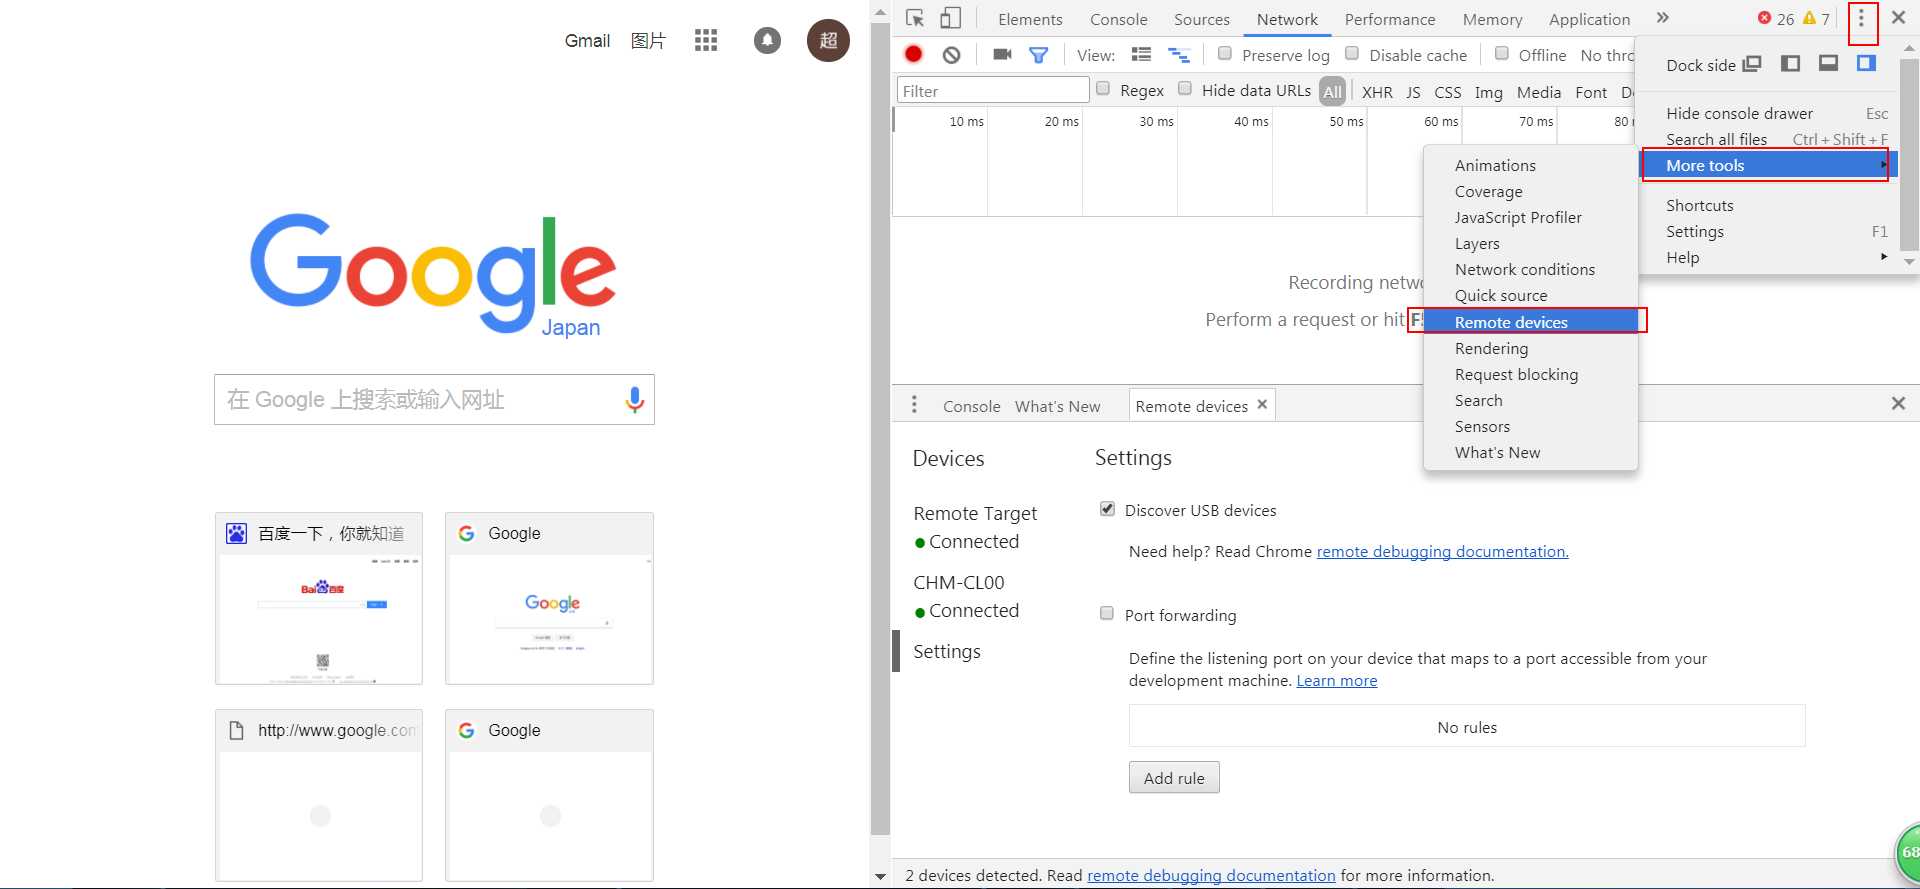Enable the Port forwarding checkbox
1920x889 pixels.
(1107, 614)
